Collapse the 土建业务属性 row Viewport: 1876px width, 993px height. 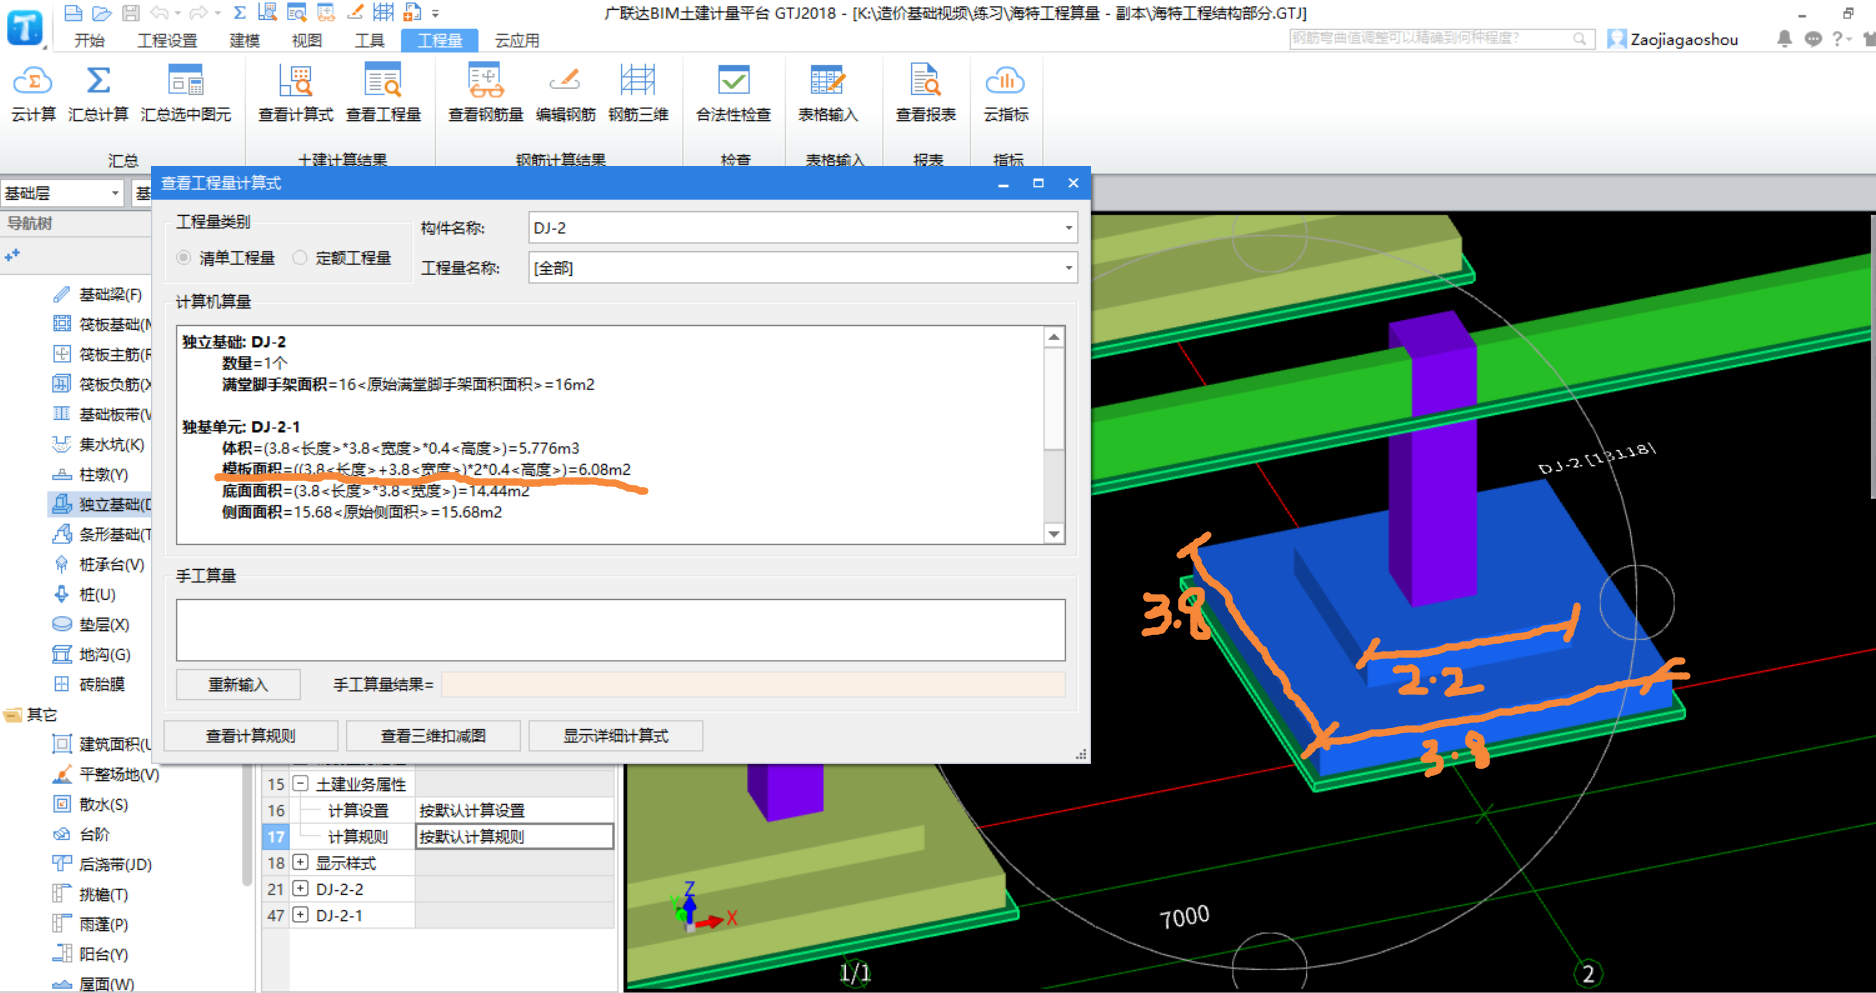(300, 784)
